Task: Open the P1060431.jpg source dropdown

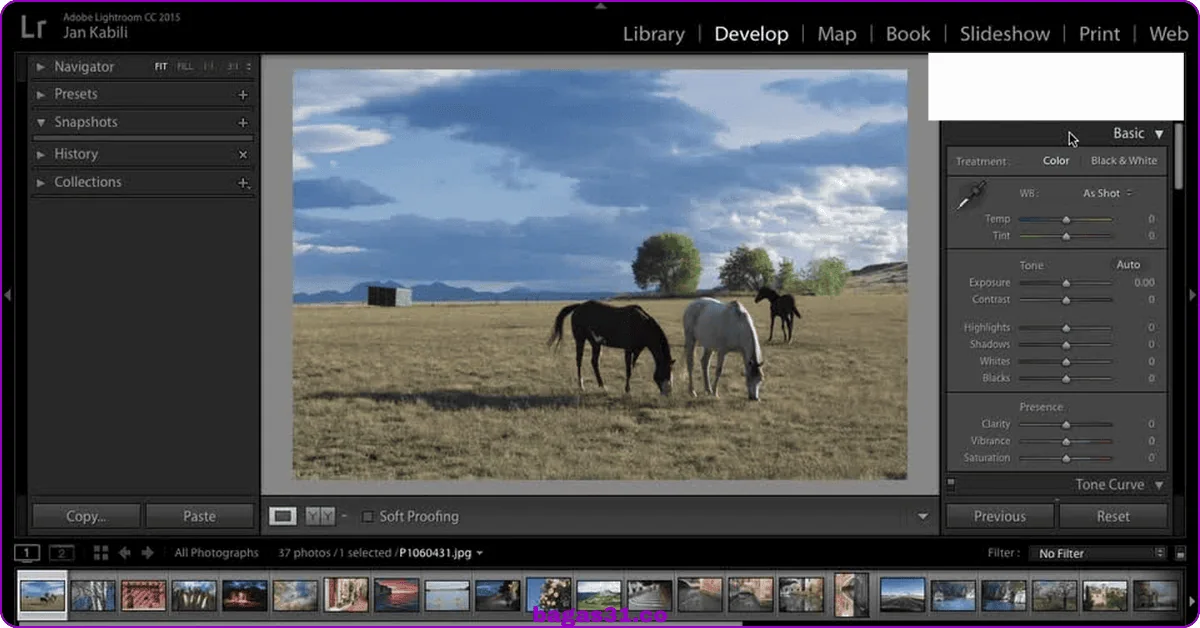Action: coord(441,553)
